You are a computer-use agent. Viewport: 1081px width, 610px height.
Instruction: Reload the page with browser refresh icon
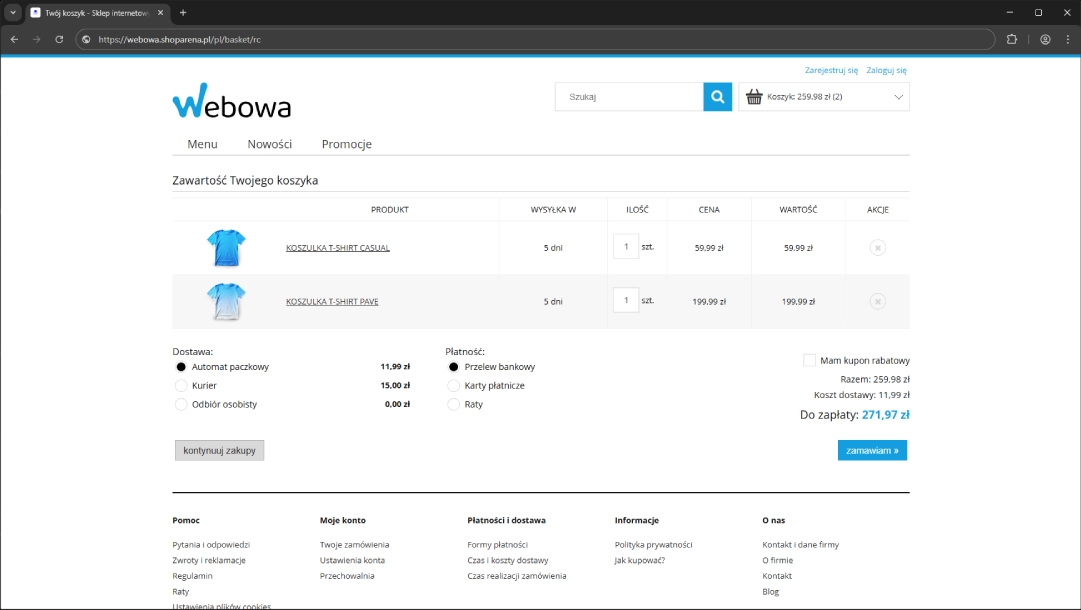[x=59, y=40]
